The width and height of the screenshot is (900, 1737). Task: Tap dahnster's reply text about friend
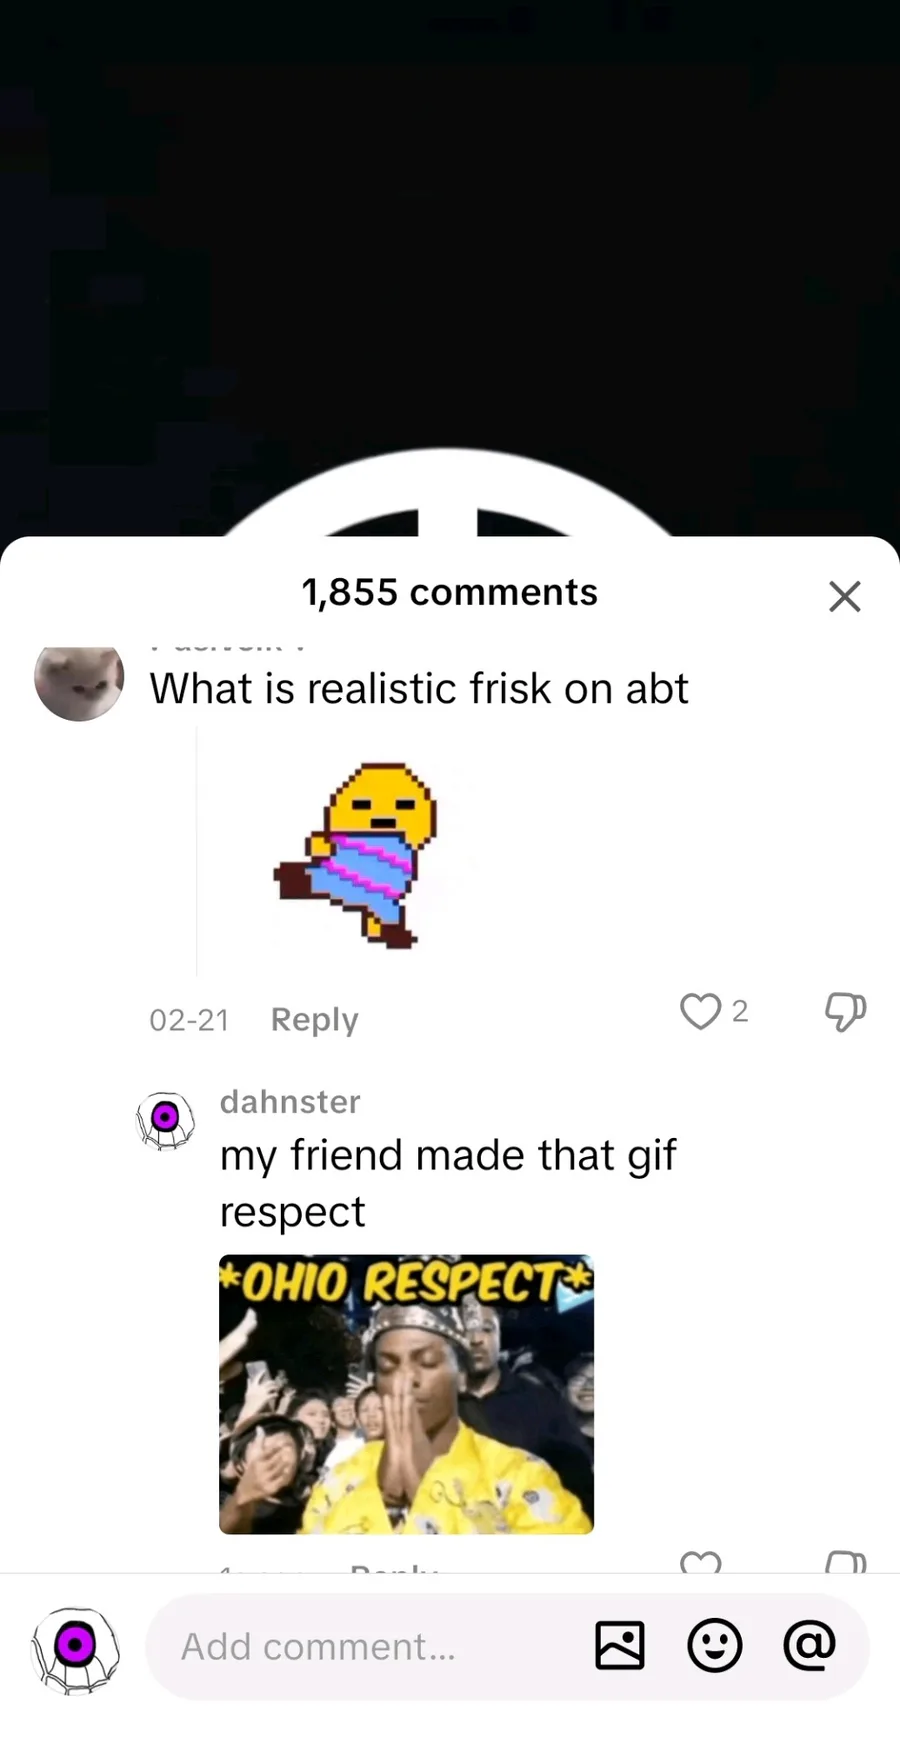point(448,1183)
